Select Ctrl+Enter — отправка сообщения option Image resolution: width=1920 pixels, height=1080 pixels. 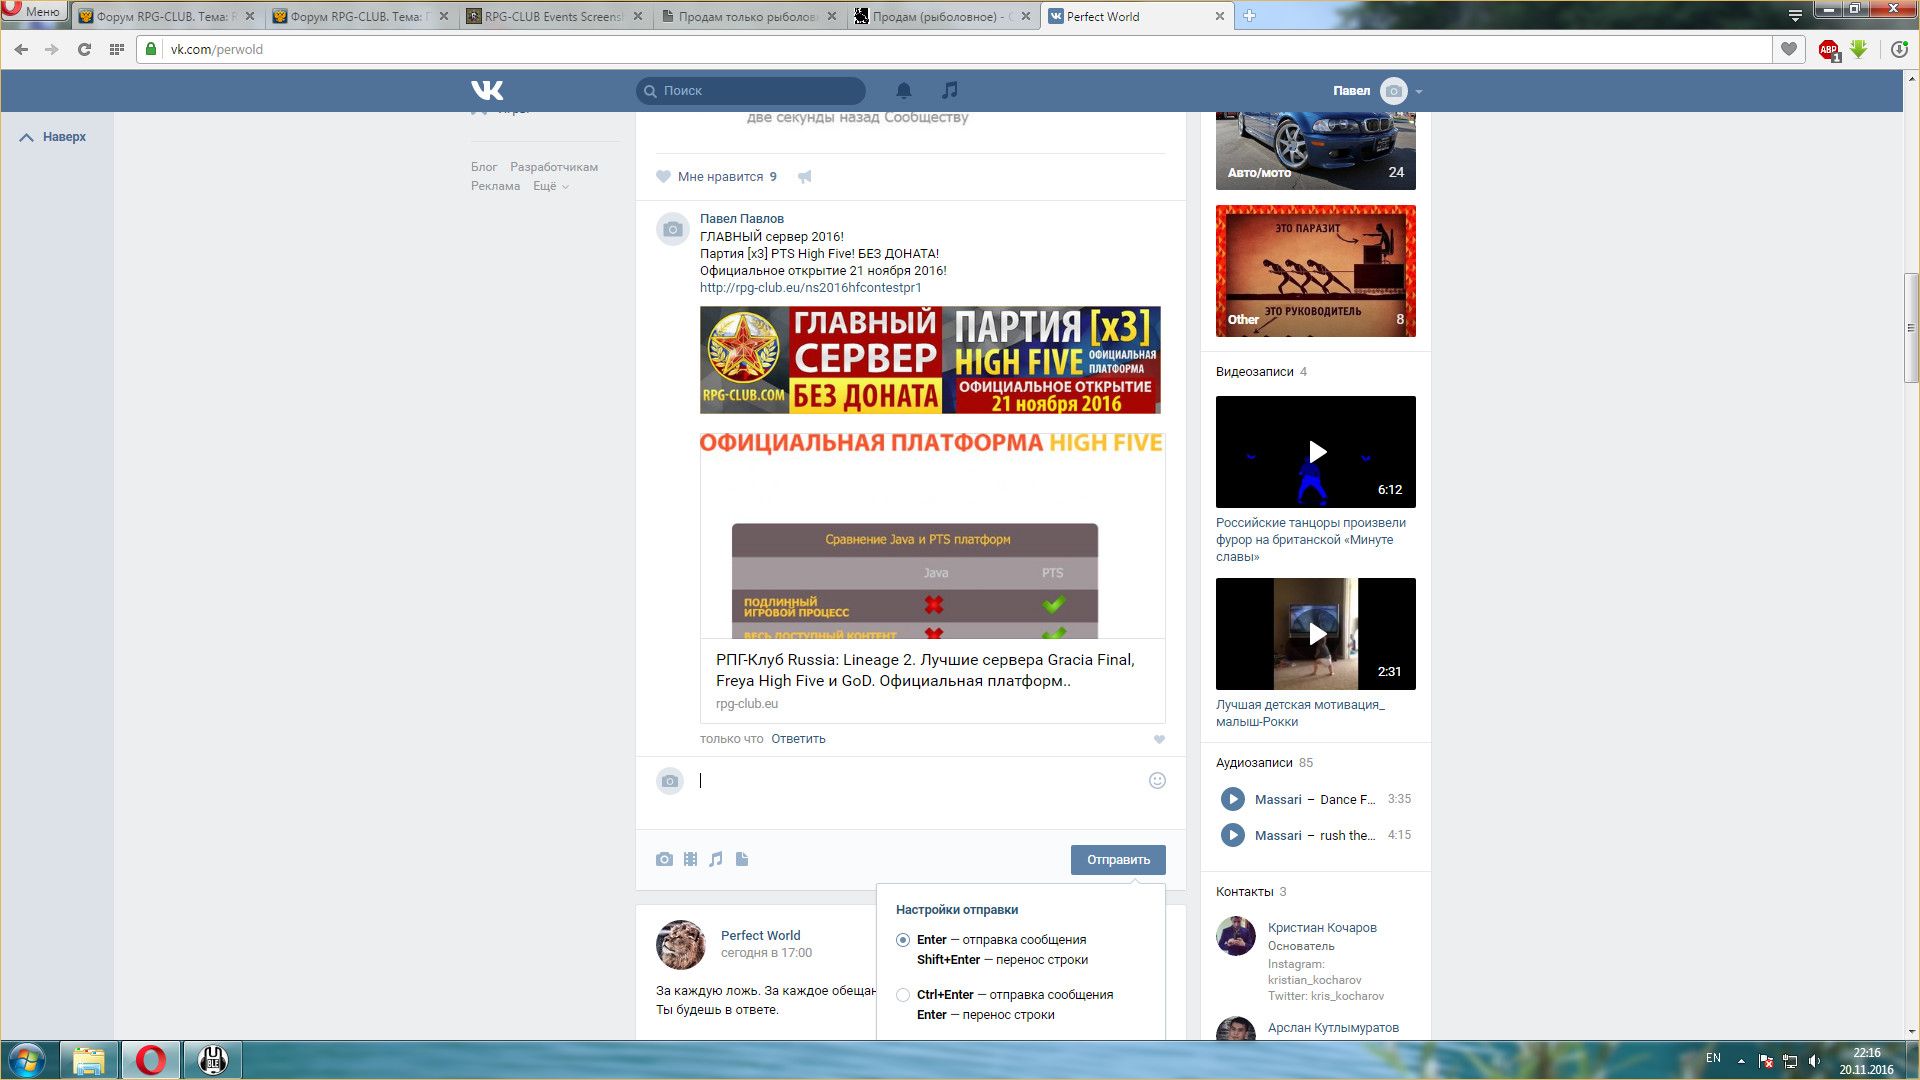(902, 995)
